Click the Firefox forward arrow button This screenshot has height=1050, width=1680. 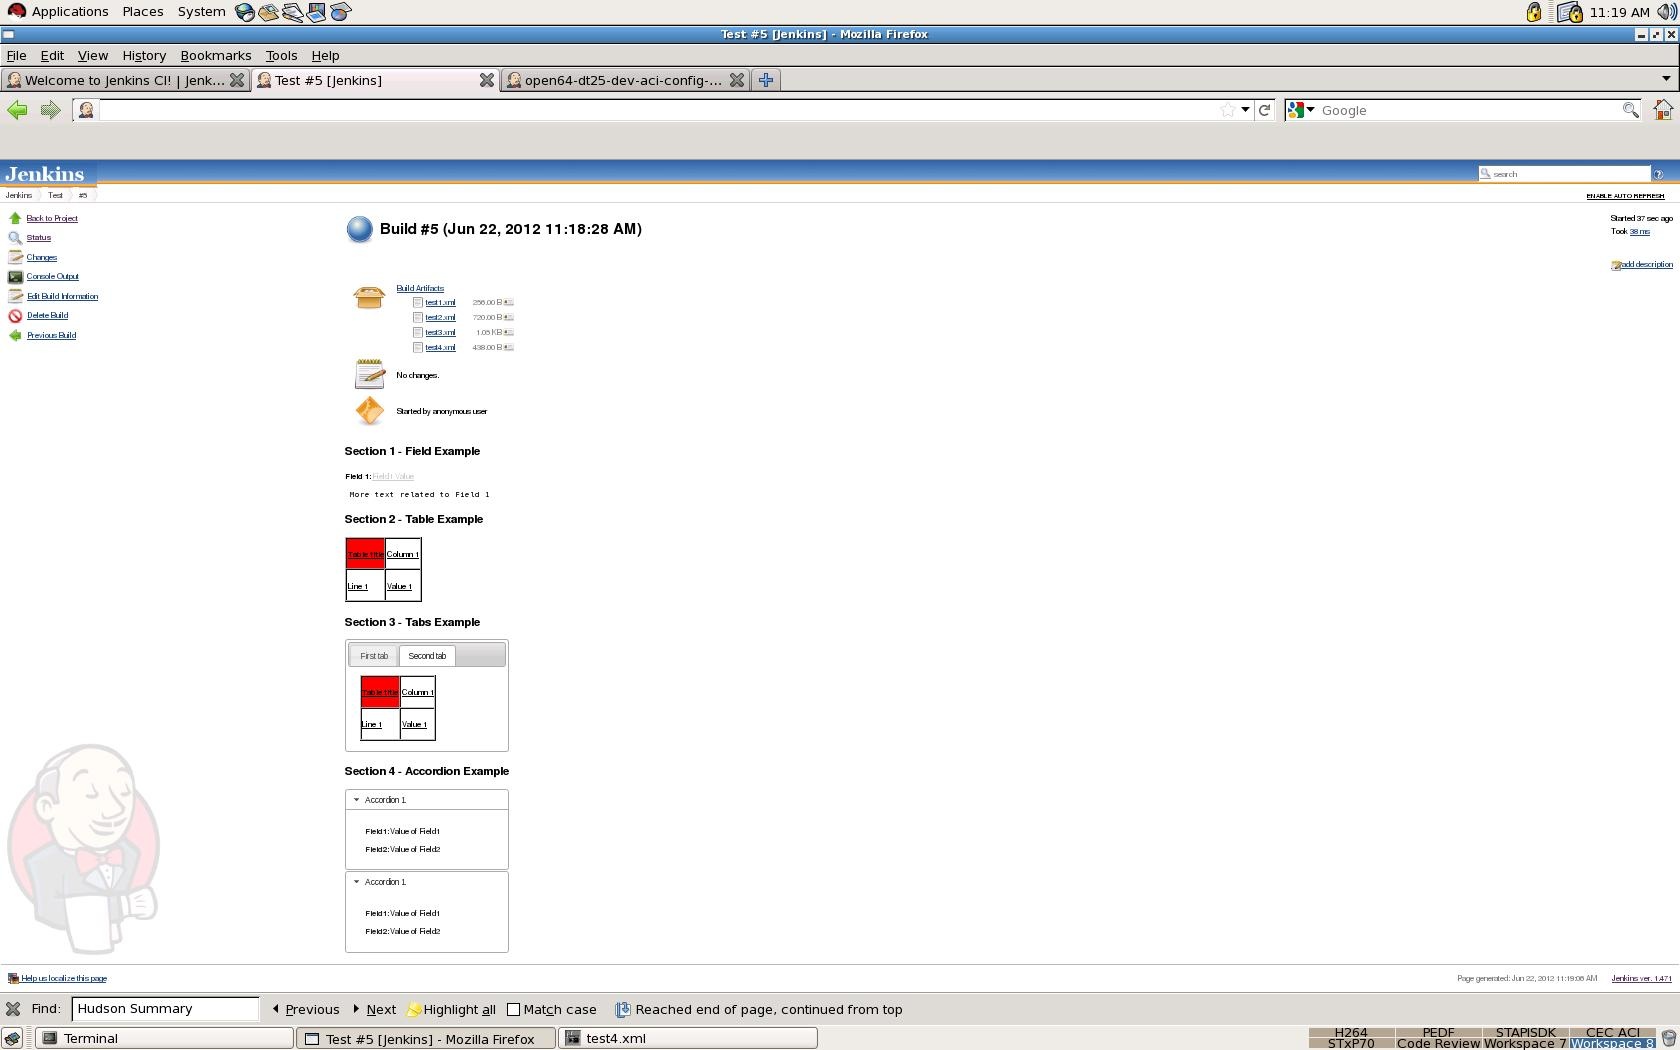click(50, 110)
